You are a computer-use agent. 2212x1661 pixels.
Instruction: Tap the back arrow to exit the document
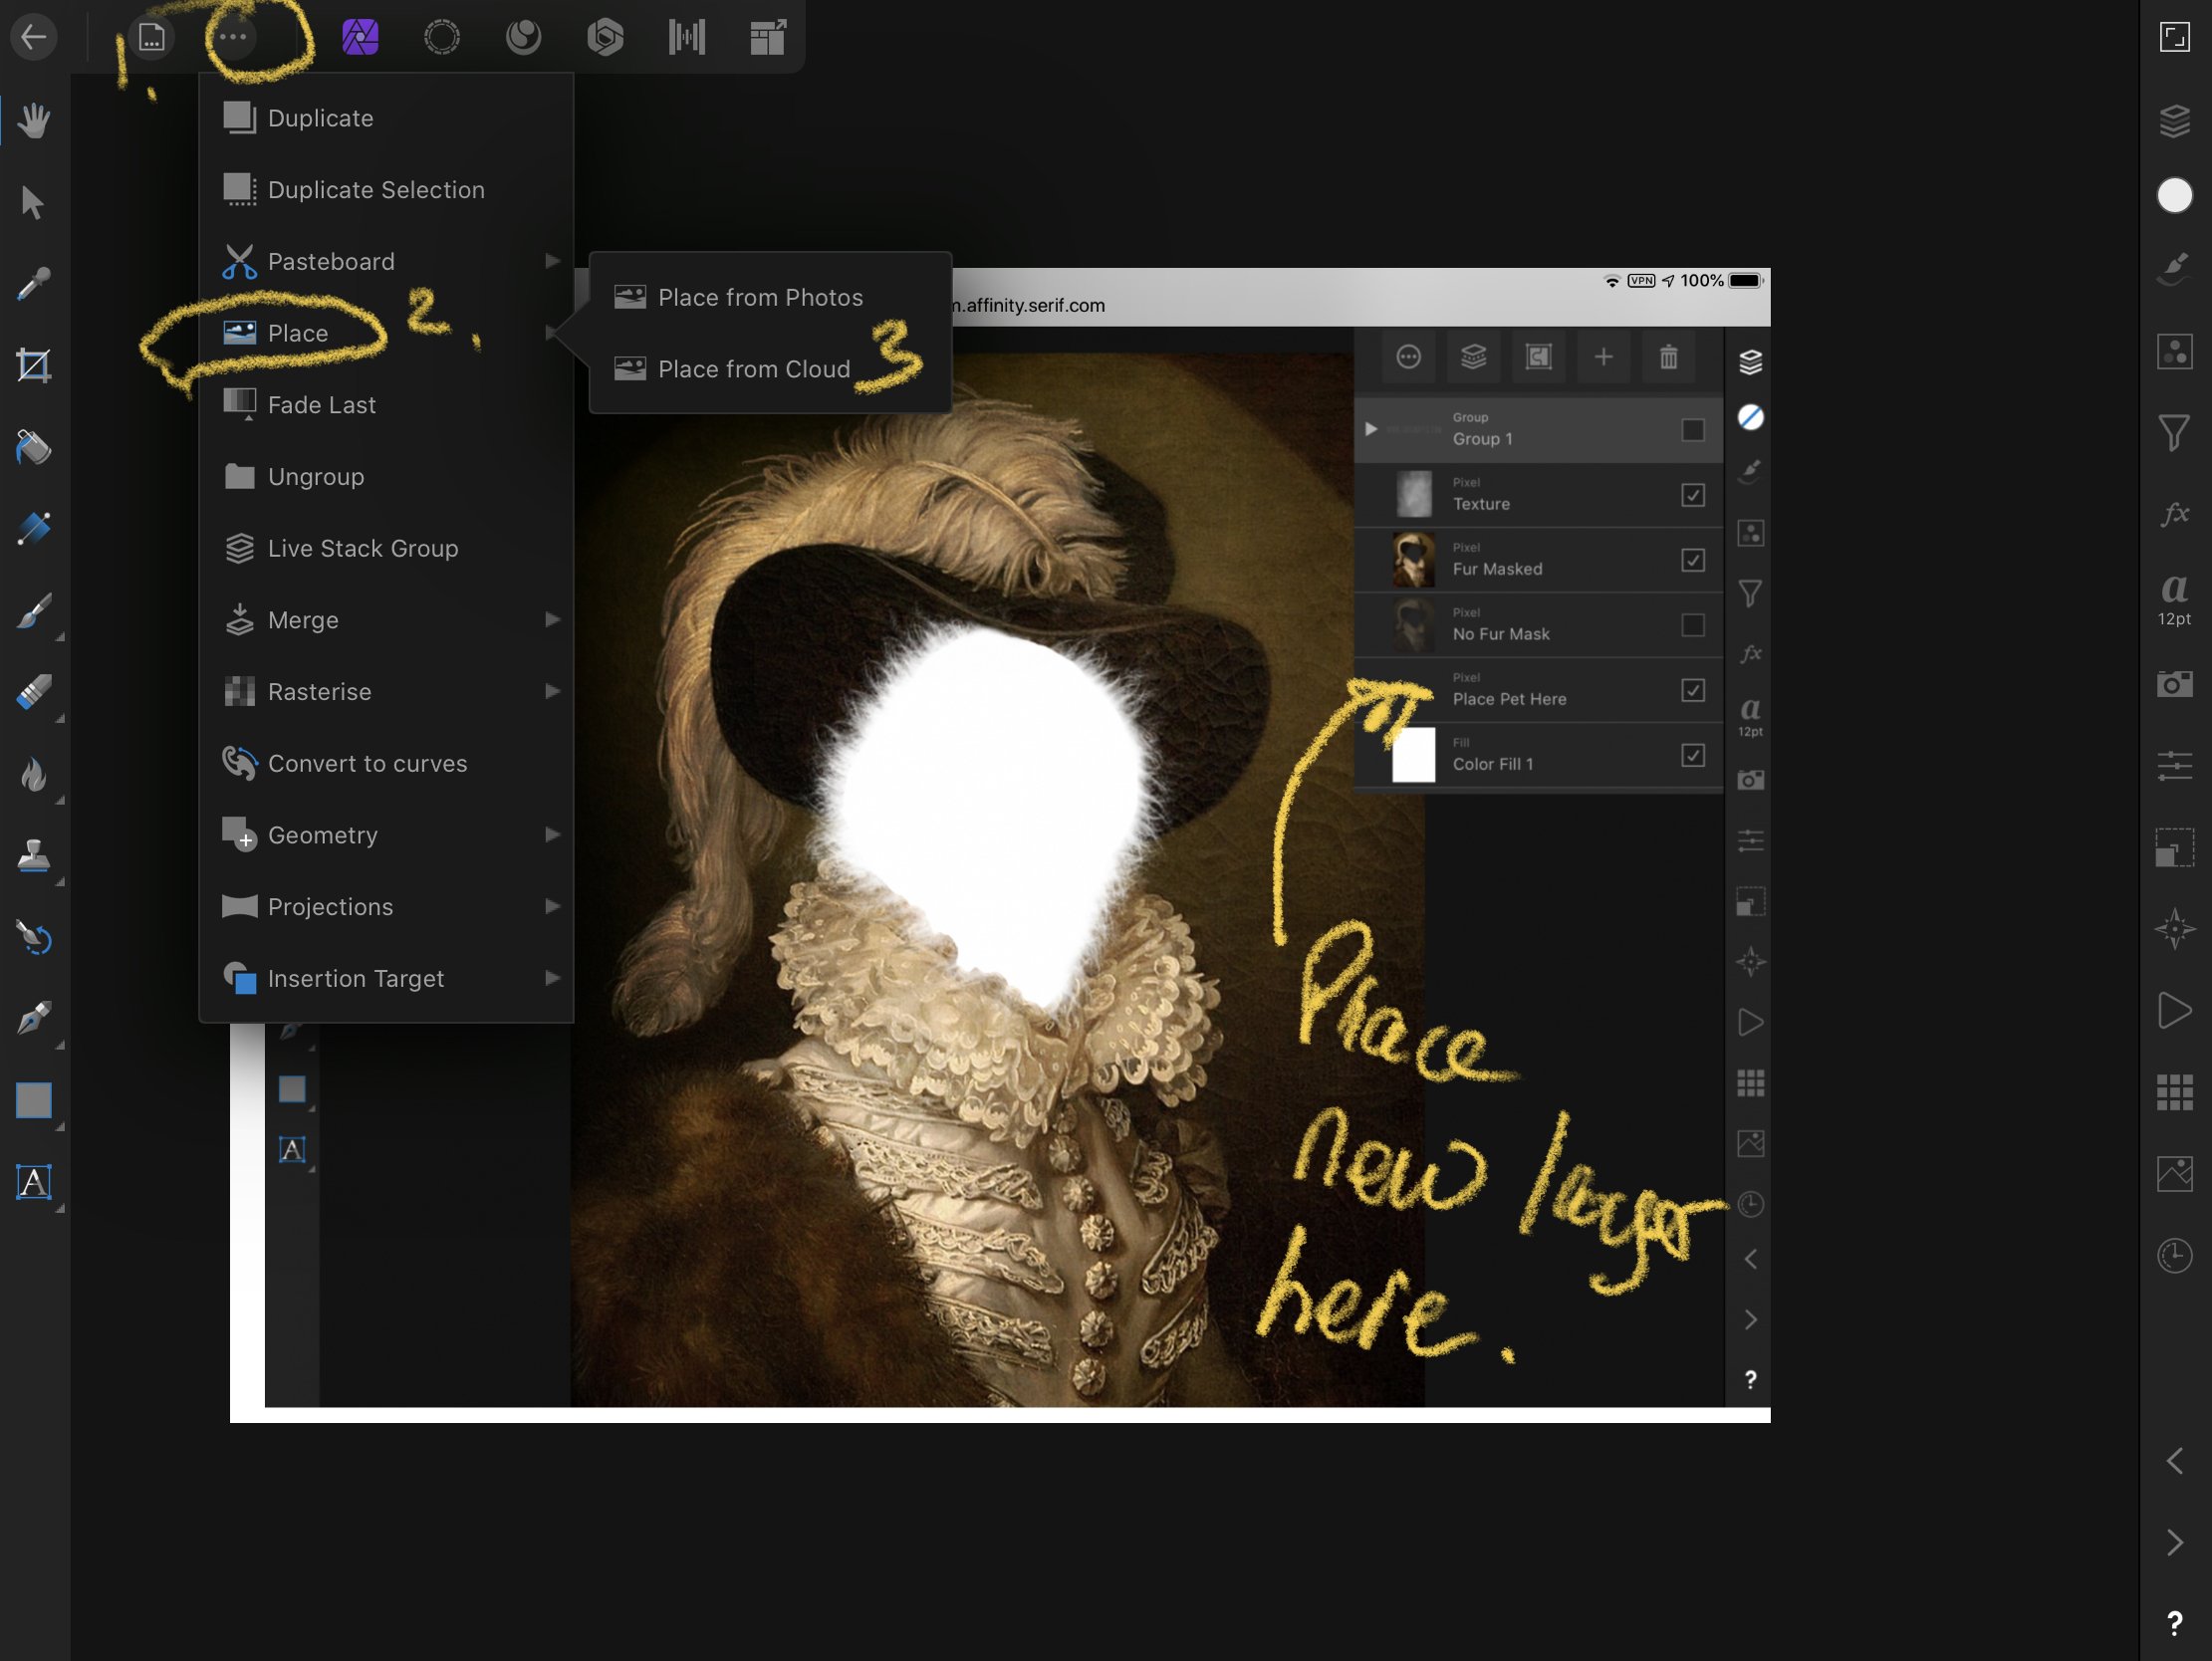click(34, 37)
